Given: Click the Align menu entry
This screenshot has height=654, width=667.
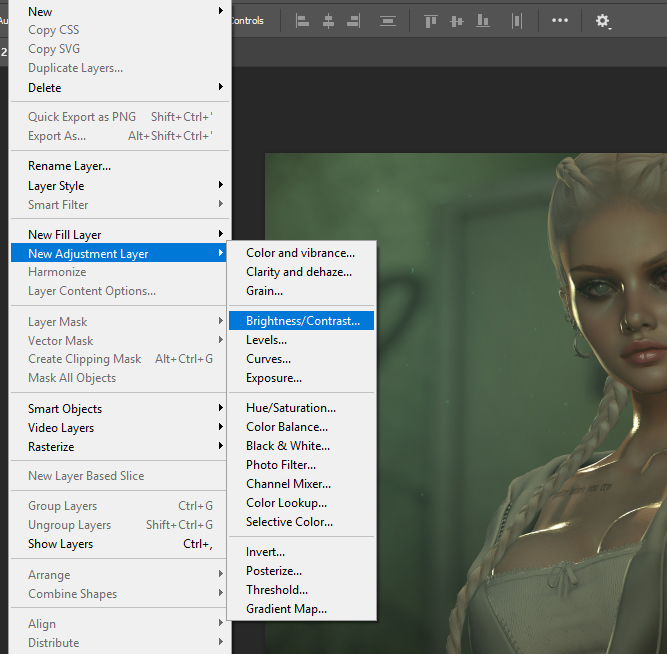Looking at the screenshot, I should click(120, 624).
